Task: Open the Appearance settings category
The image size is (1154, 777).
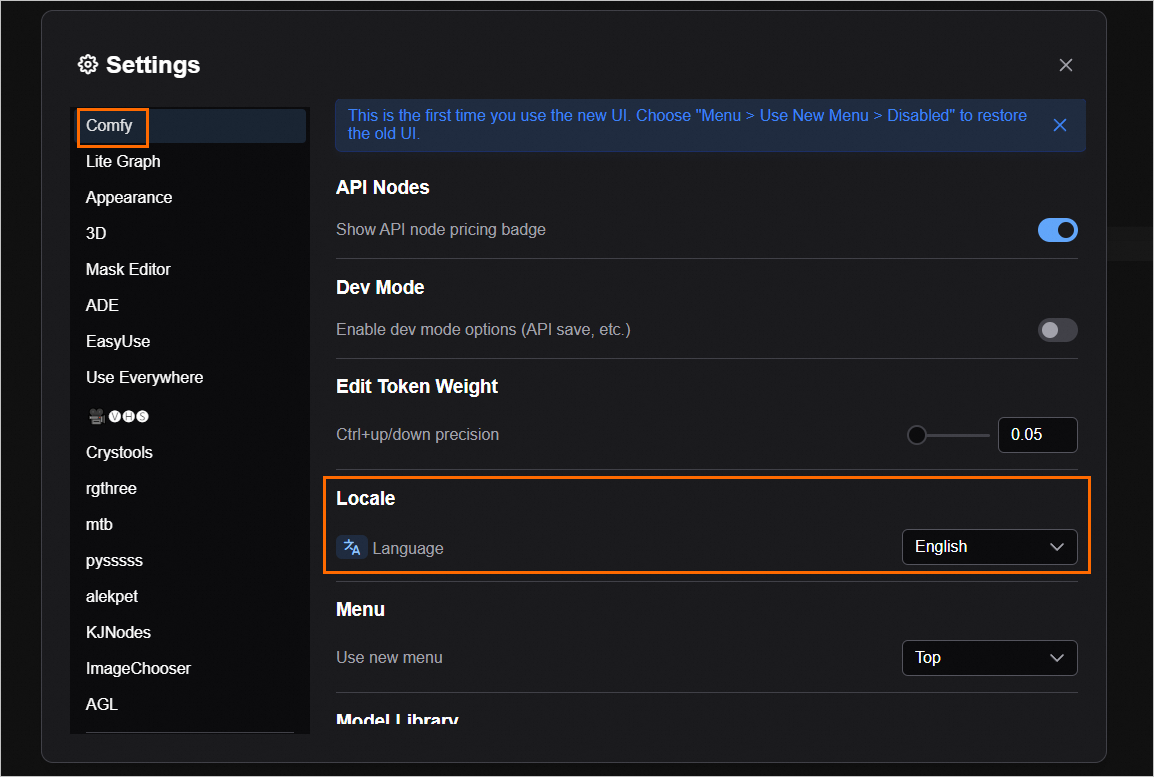Action: click(191, 197)
